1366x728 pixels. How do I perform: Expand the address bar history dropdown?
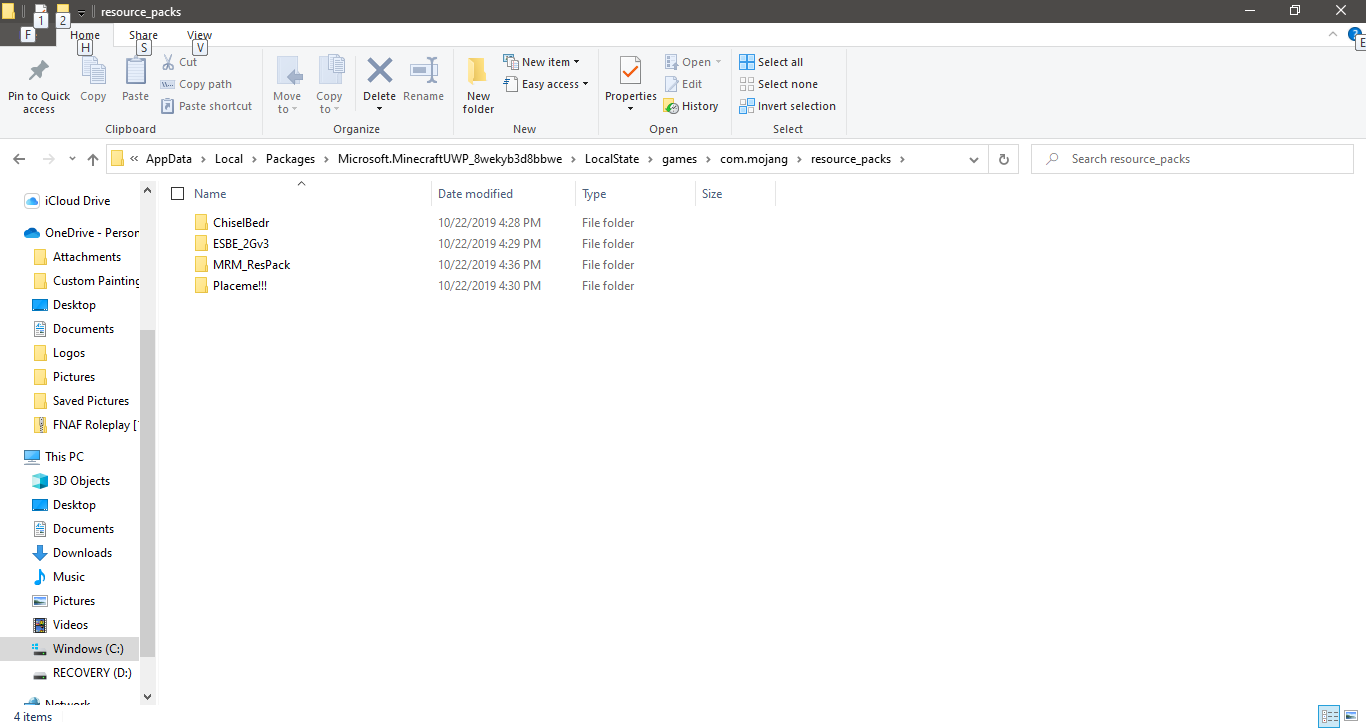pos(974,159)
